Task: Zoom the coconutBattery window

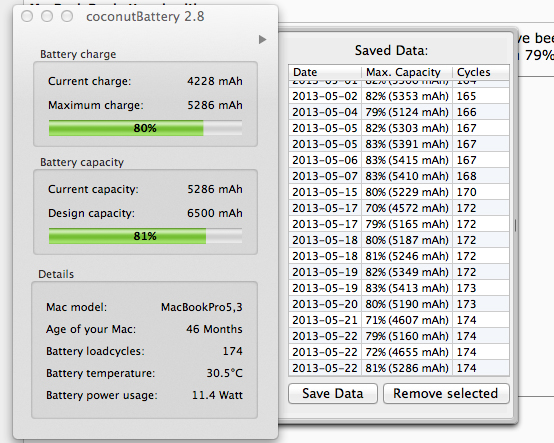Action: (67, 16)
